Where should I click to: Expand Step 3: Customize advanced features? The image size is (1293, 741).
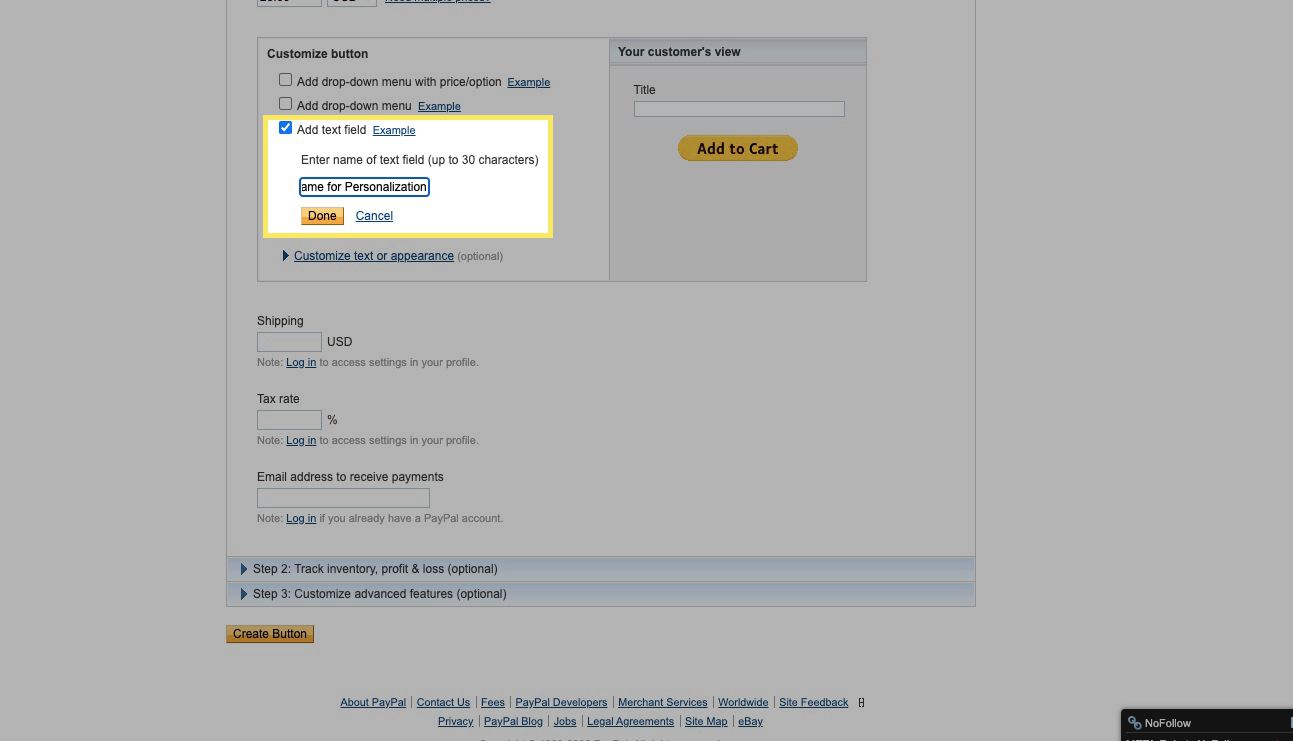click(600, 594)
